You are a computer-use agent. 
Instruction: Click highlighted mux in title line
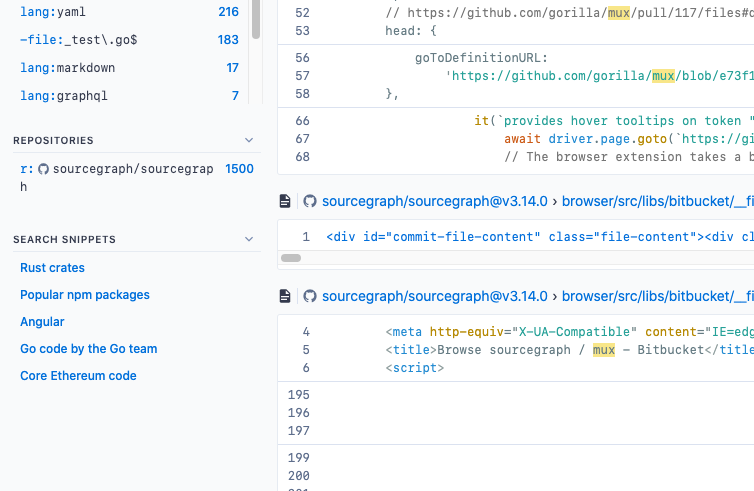[x=603, y=350]
